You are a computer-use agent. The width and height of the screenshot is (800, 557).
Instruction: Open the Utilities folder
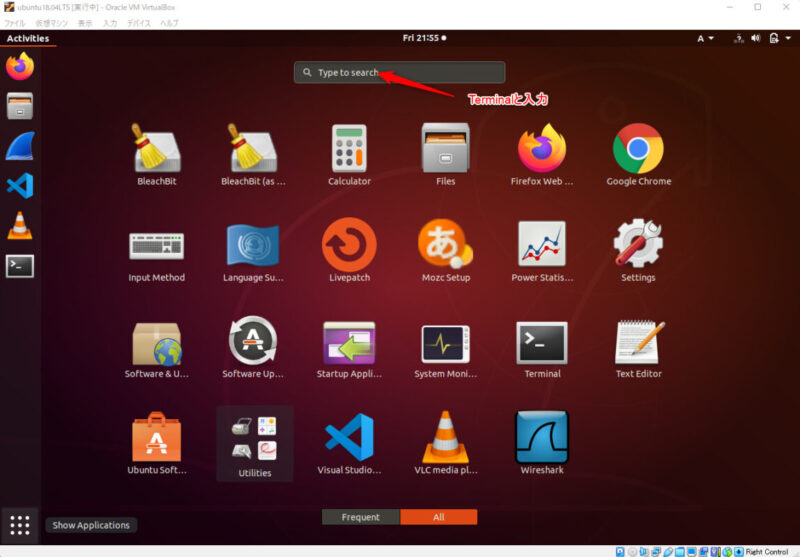pos(254,443)
